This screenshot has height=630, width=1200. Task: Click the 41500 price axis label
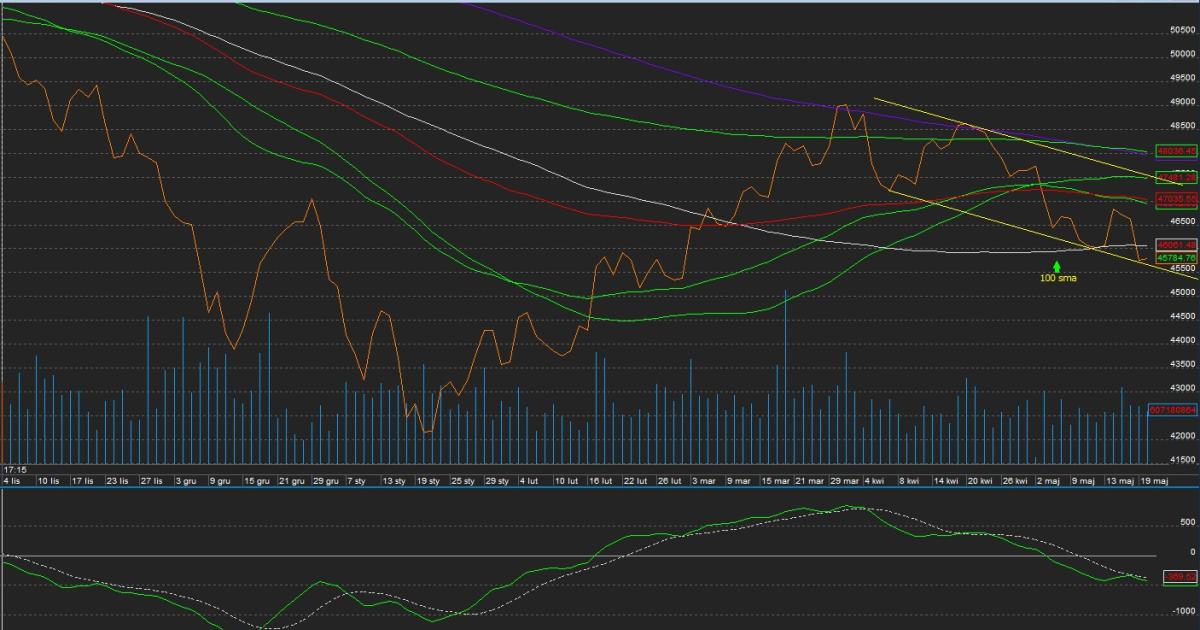(1182, 460)
